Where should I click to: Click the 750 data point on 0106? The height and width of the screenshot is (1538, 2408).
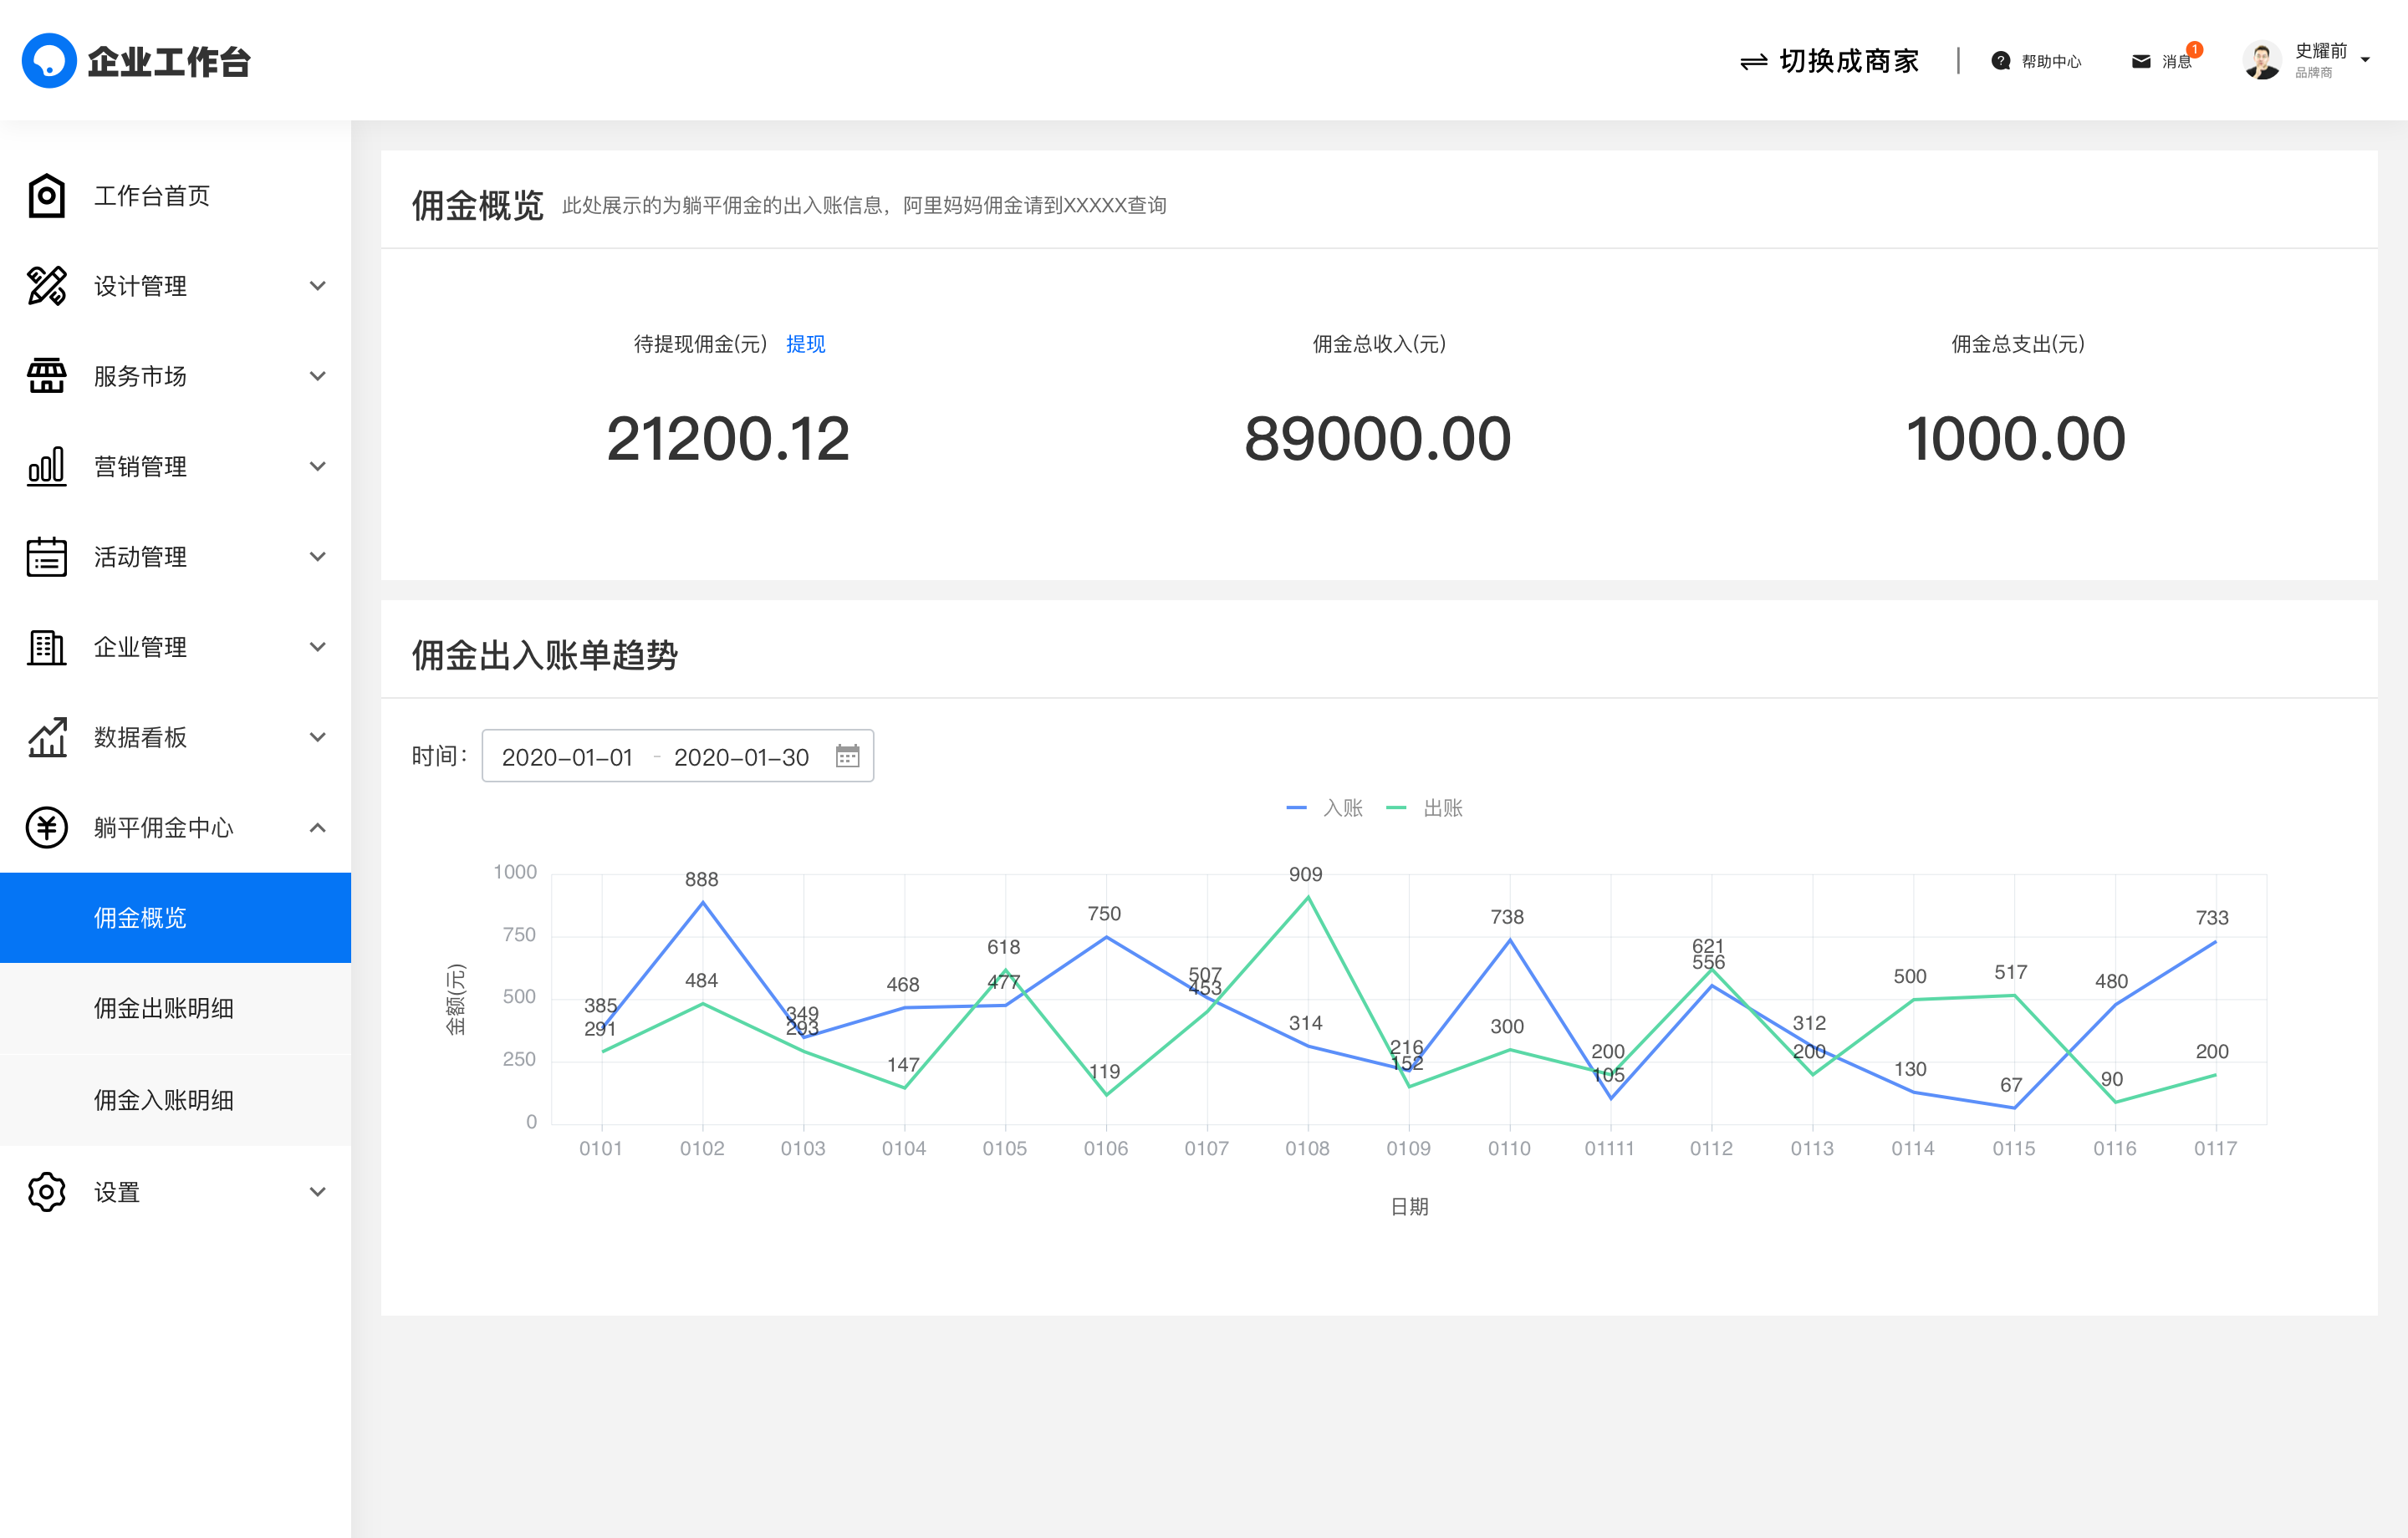click(x=1106, y=937)
